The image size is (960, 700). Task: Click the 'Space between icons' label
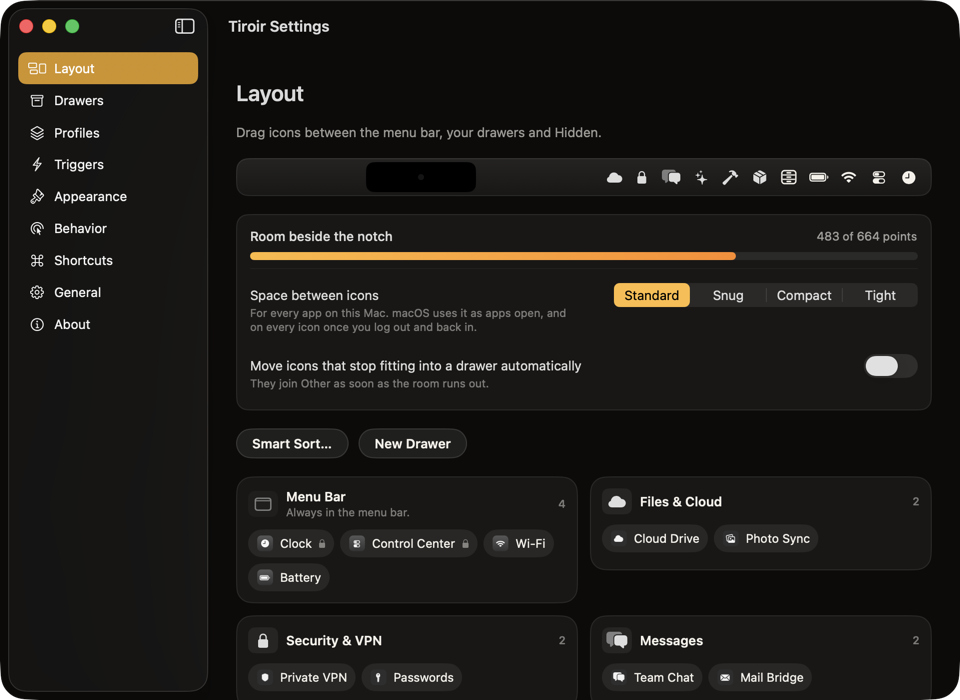tap(314, 295)
